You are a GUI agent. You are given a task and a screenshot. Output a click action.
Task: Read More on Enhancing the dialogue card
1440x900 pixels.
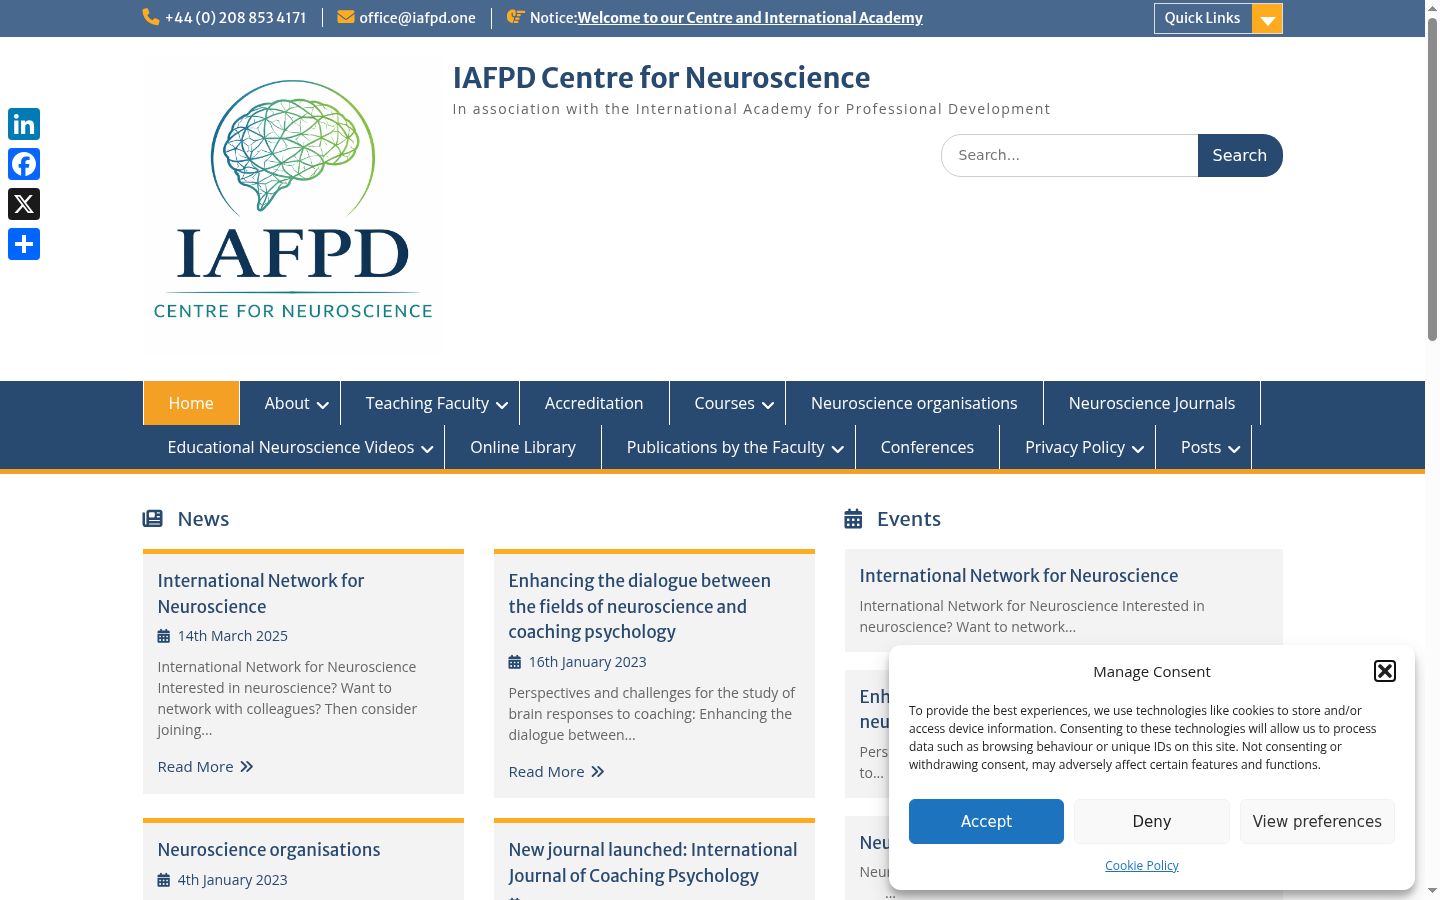click(557, 771)
